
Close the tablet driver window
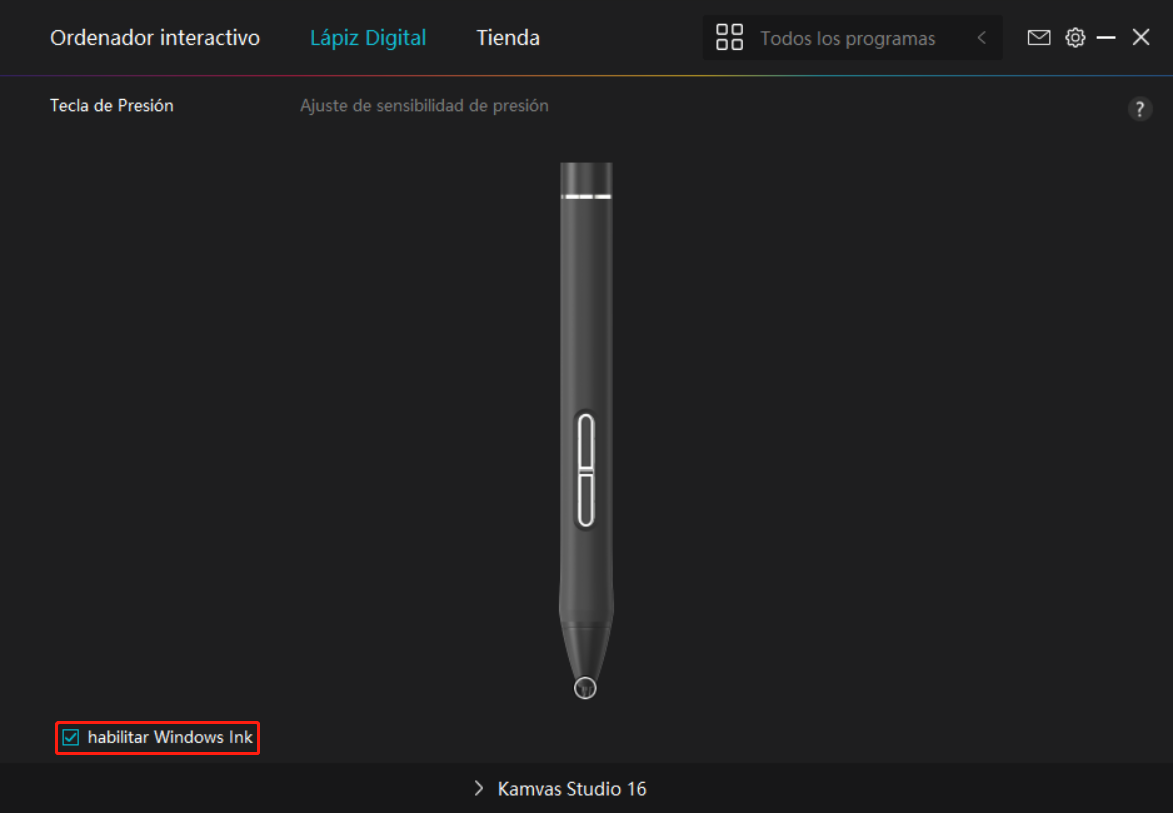(1141, 38)
